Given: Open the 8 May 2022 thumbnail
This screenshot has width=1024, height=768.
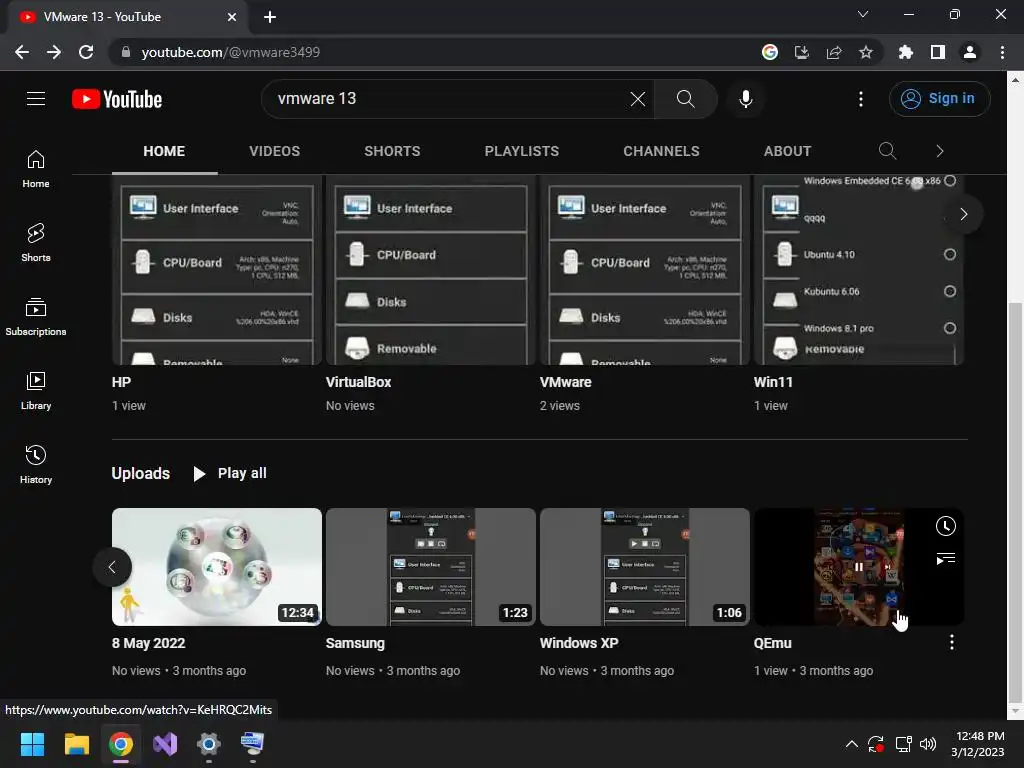Looking at the screenshot, I should click(217, 567).
